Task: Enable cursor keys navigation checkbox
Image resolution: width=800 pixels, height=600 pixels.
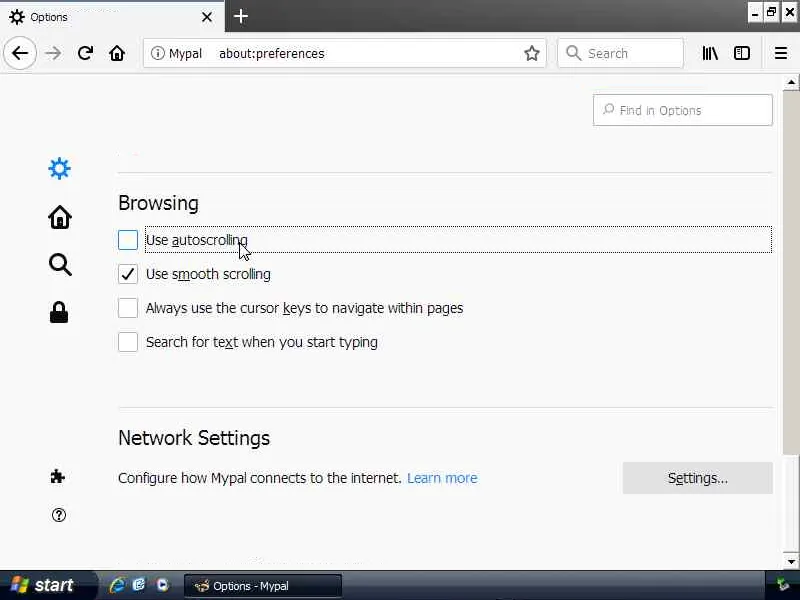Action: (x=128, y=308)
